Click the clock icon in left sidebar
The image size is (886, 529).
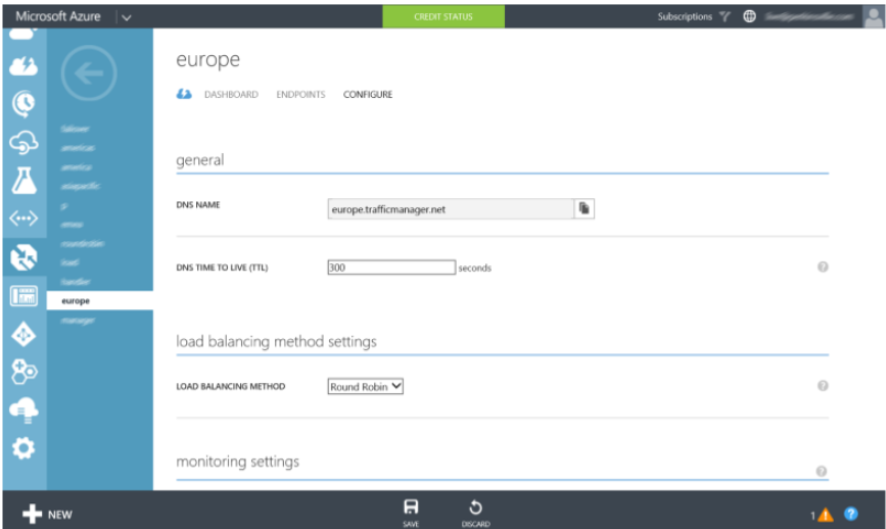24,101
